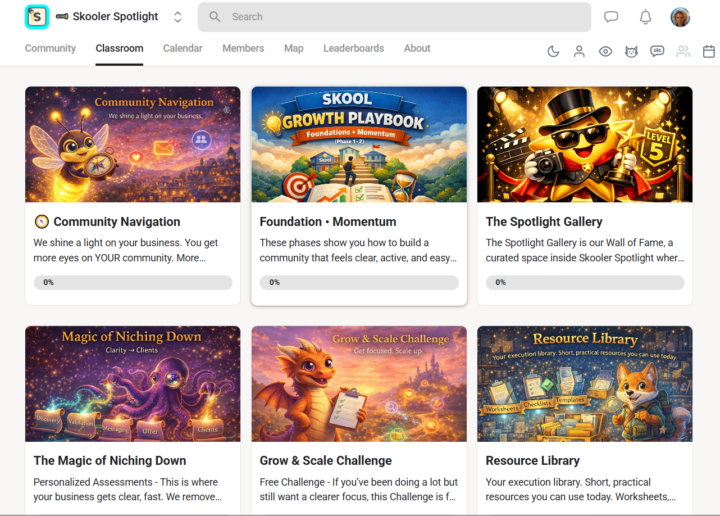Image resolution: width=720 pixels, height=516 pixels.
Task: Click the Search input field
Action: click(394, 17)
